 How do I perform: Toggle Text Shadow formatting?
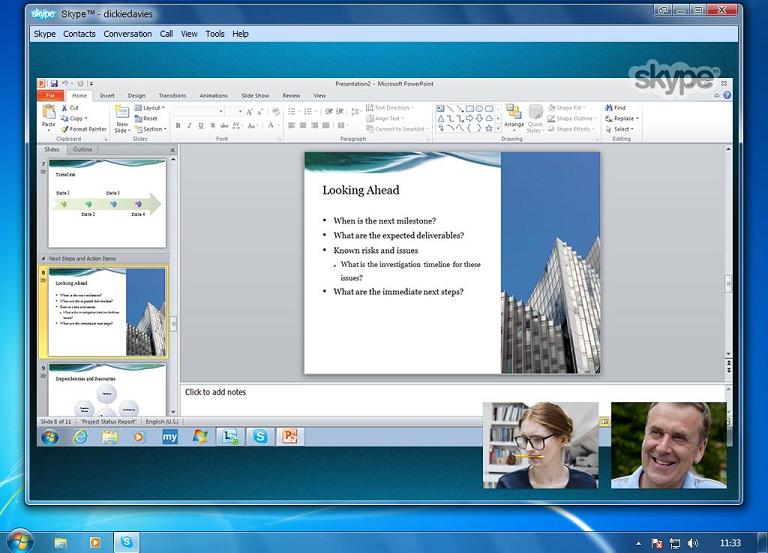point(213,126)
